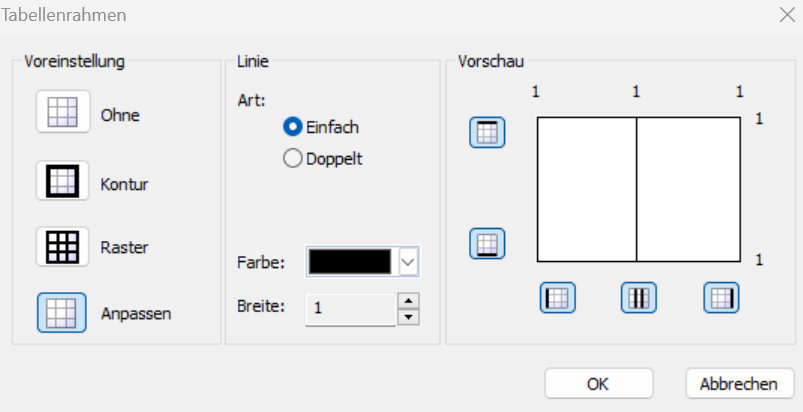Toggle the inner vertical border button
The image size is (803, 412).
[638, 297]
